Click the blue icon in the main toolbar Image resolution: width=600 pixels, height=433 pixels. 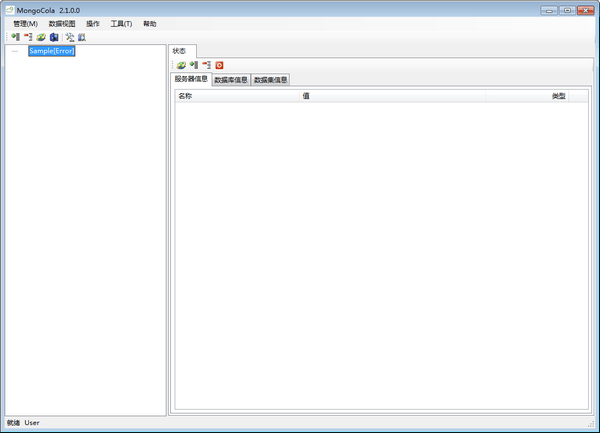(54, 37)
